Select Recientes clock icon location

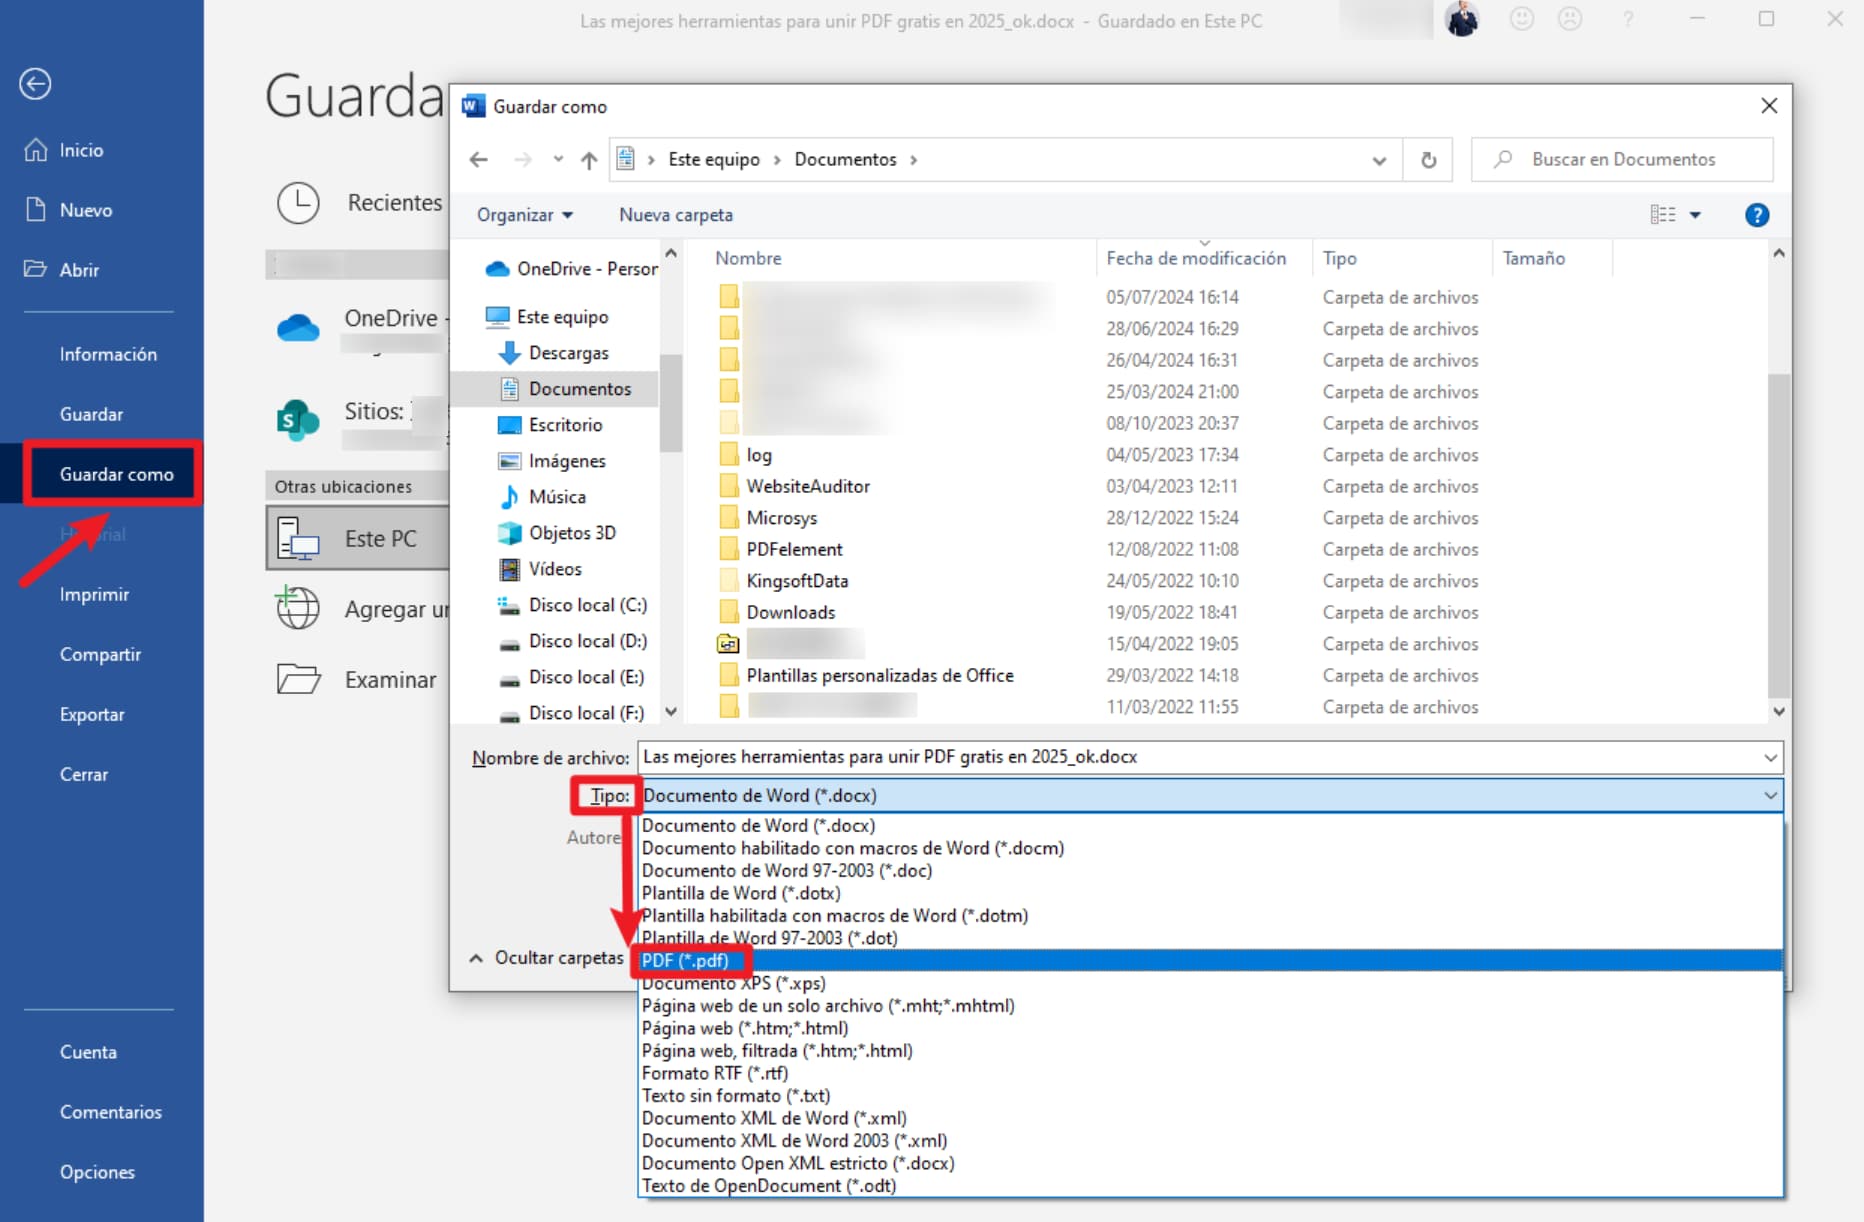click(x=298, y=203)
